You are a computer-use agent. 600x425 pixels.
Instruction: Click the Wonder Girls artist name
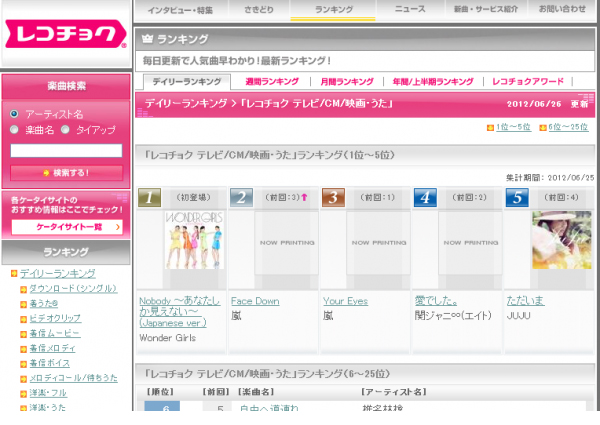pyautogui.click(x=168, y=338)
